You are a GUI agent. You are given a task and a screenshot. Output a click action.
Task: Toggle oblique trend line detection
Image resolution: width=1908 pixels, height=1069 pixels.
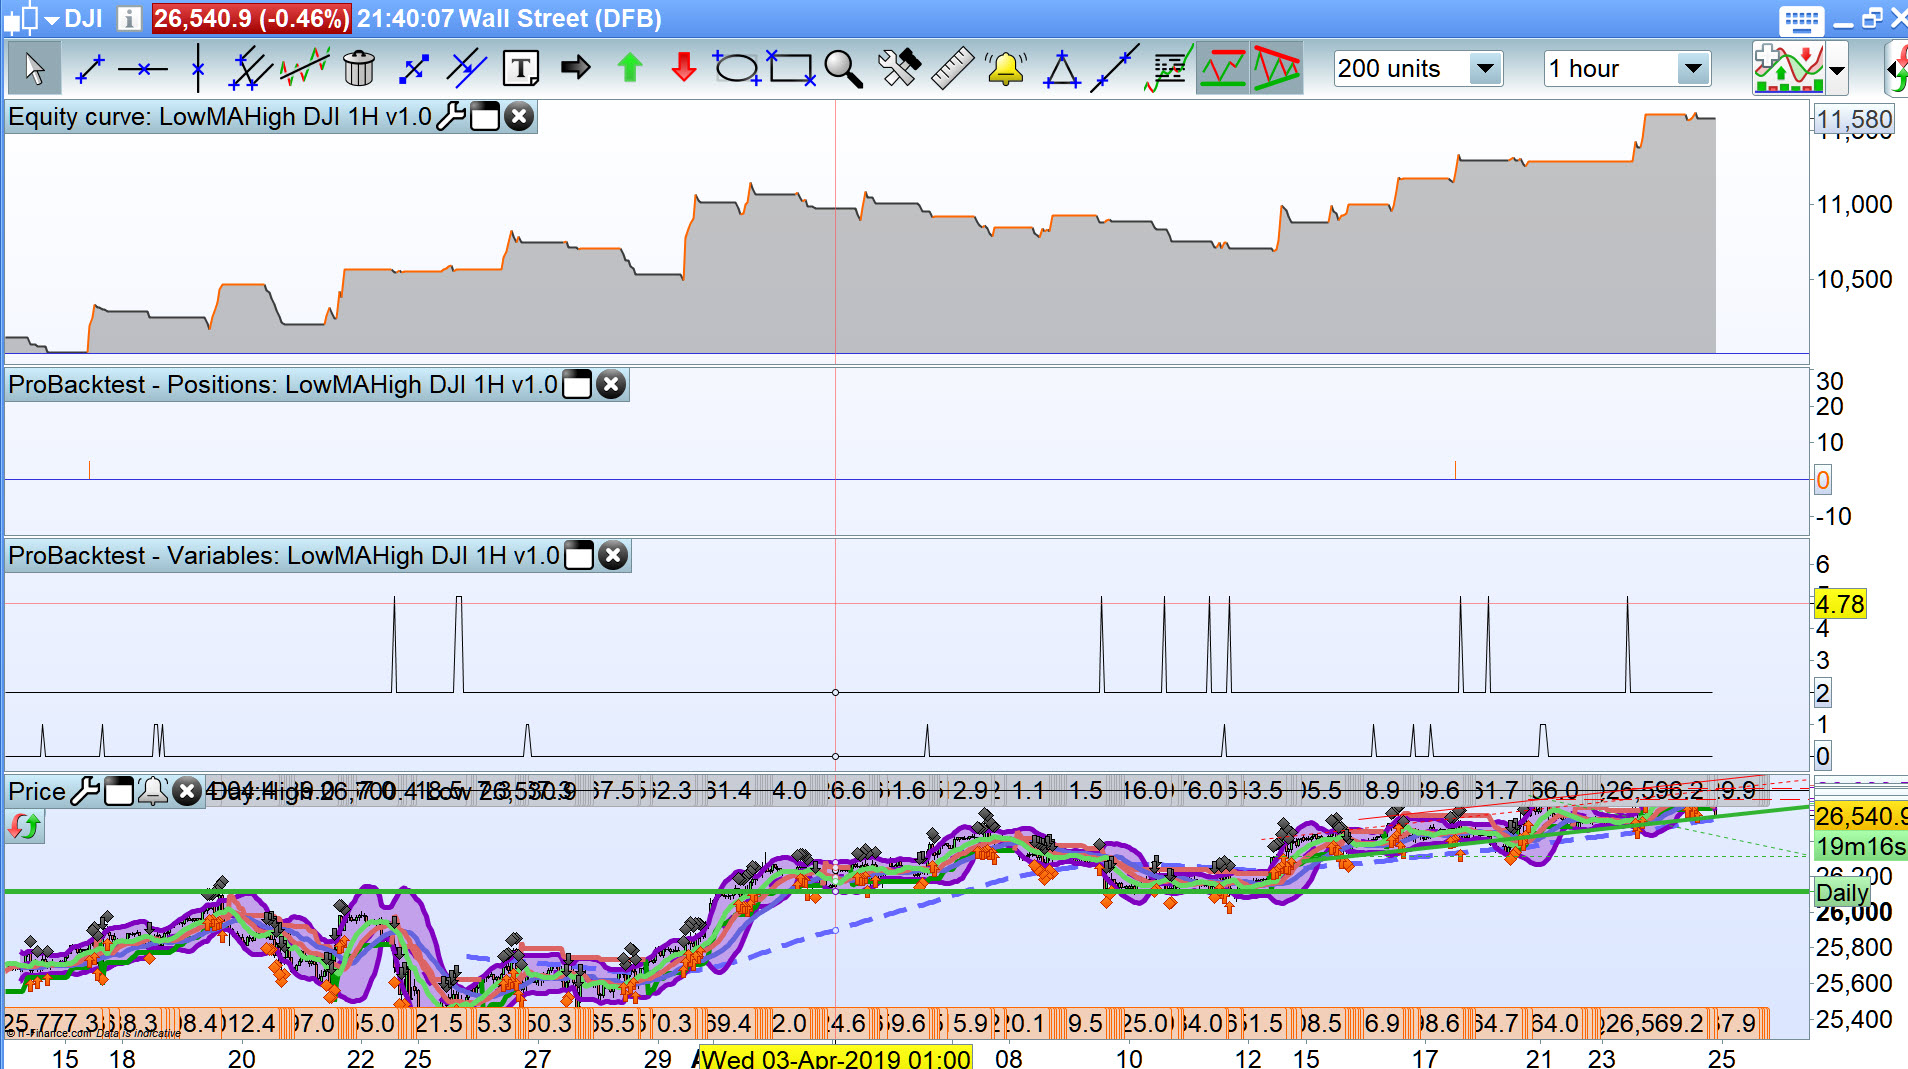pyautogui.click(x=1277, y=69)
